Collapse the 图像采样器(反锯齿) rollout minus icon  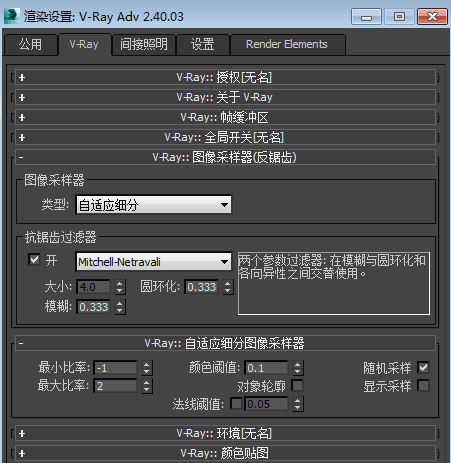(x=21, y=157)
